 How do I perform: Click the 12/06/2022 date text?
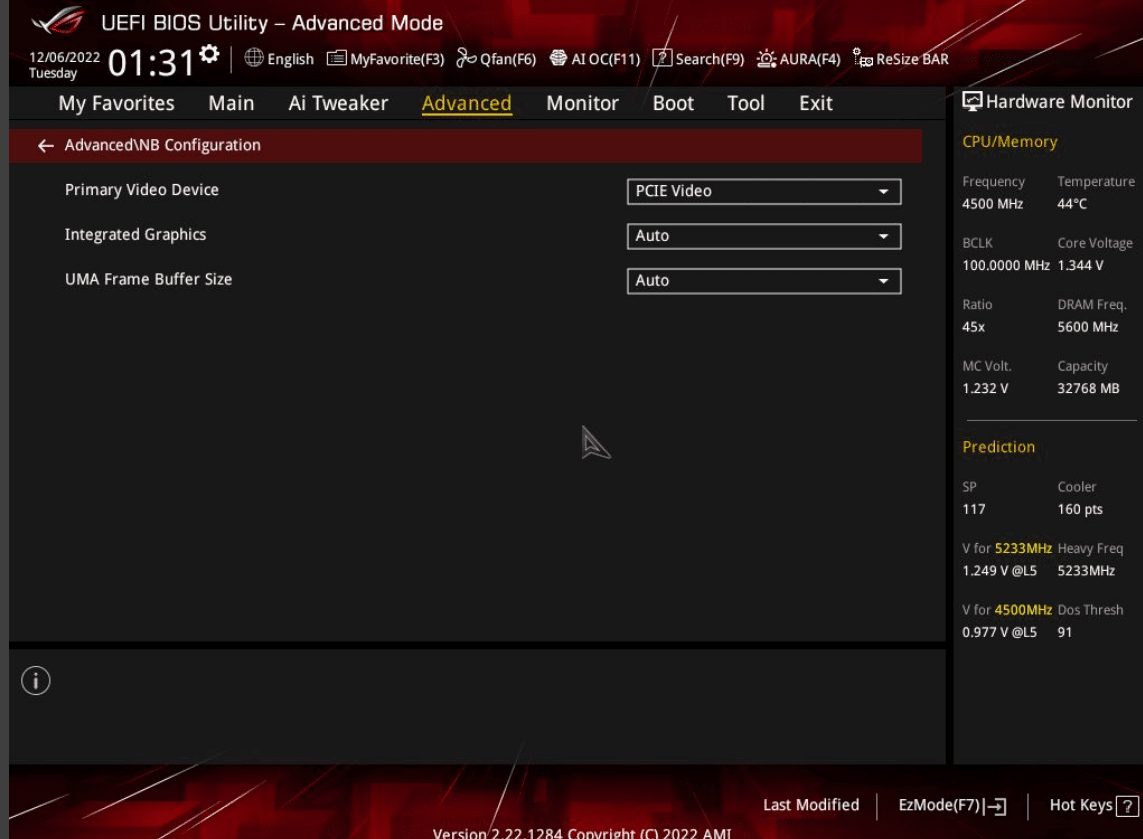(x=64, y=58)
